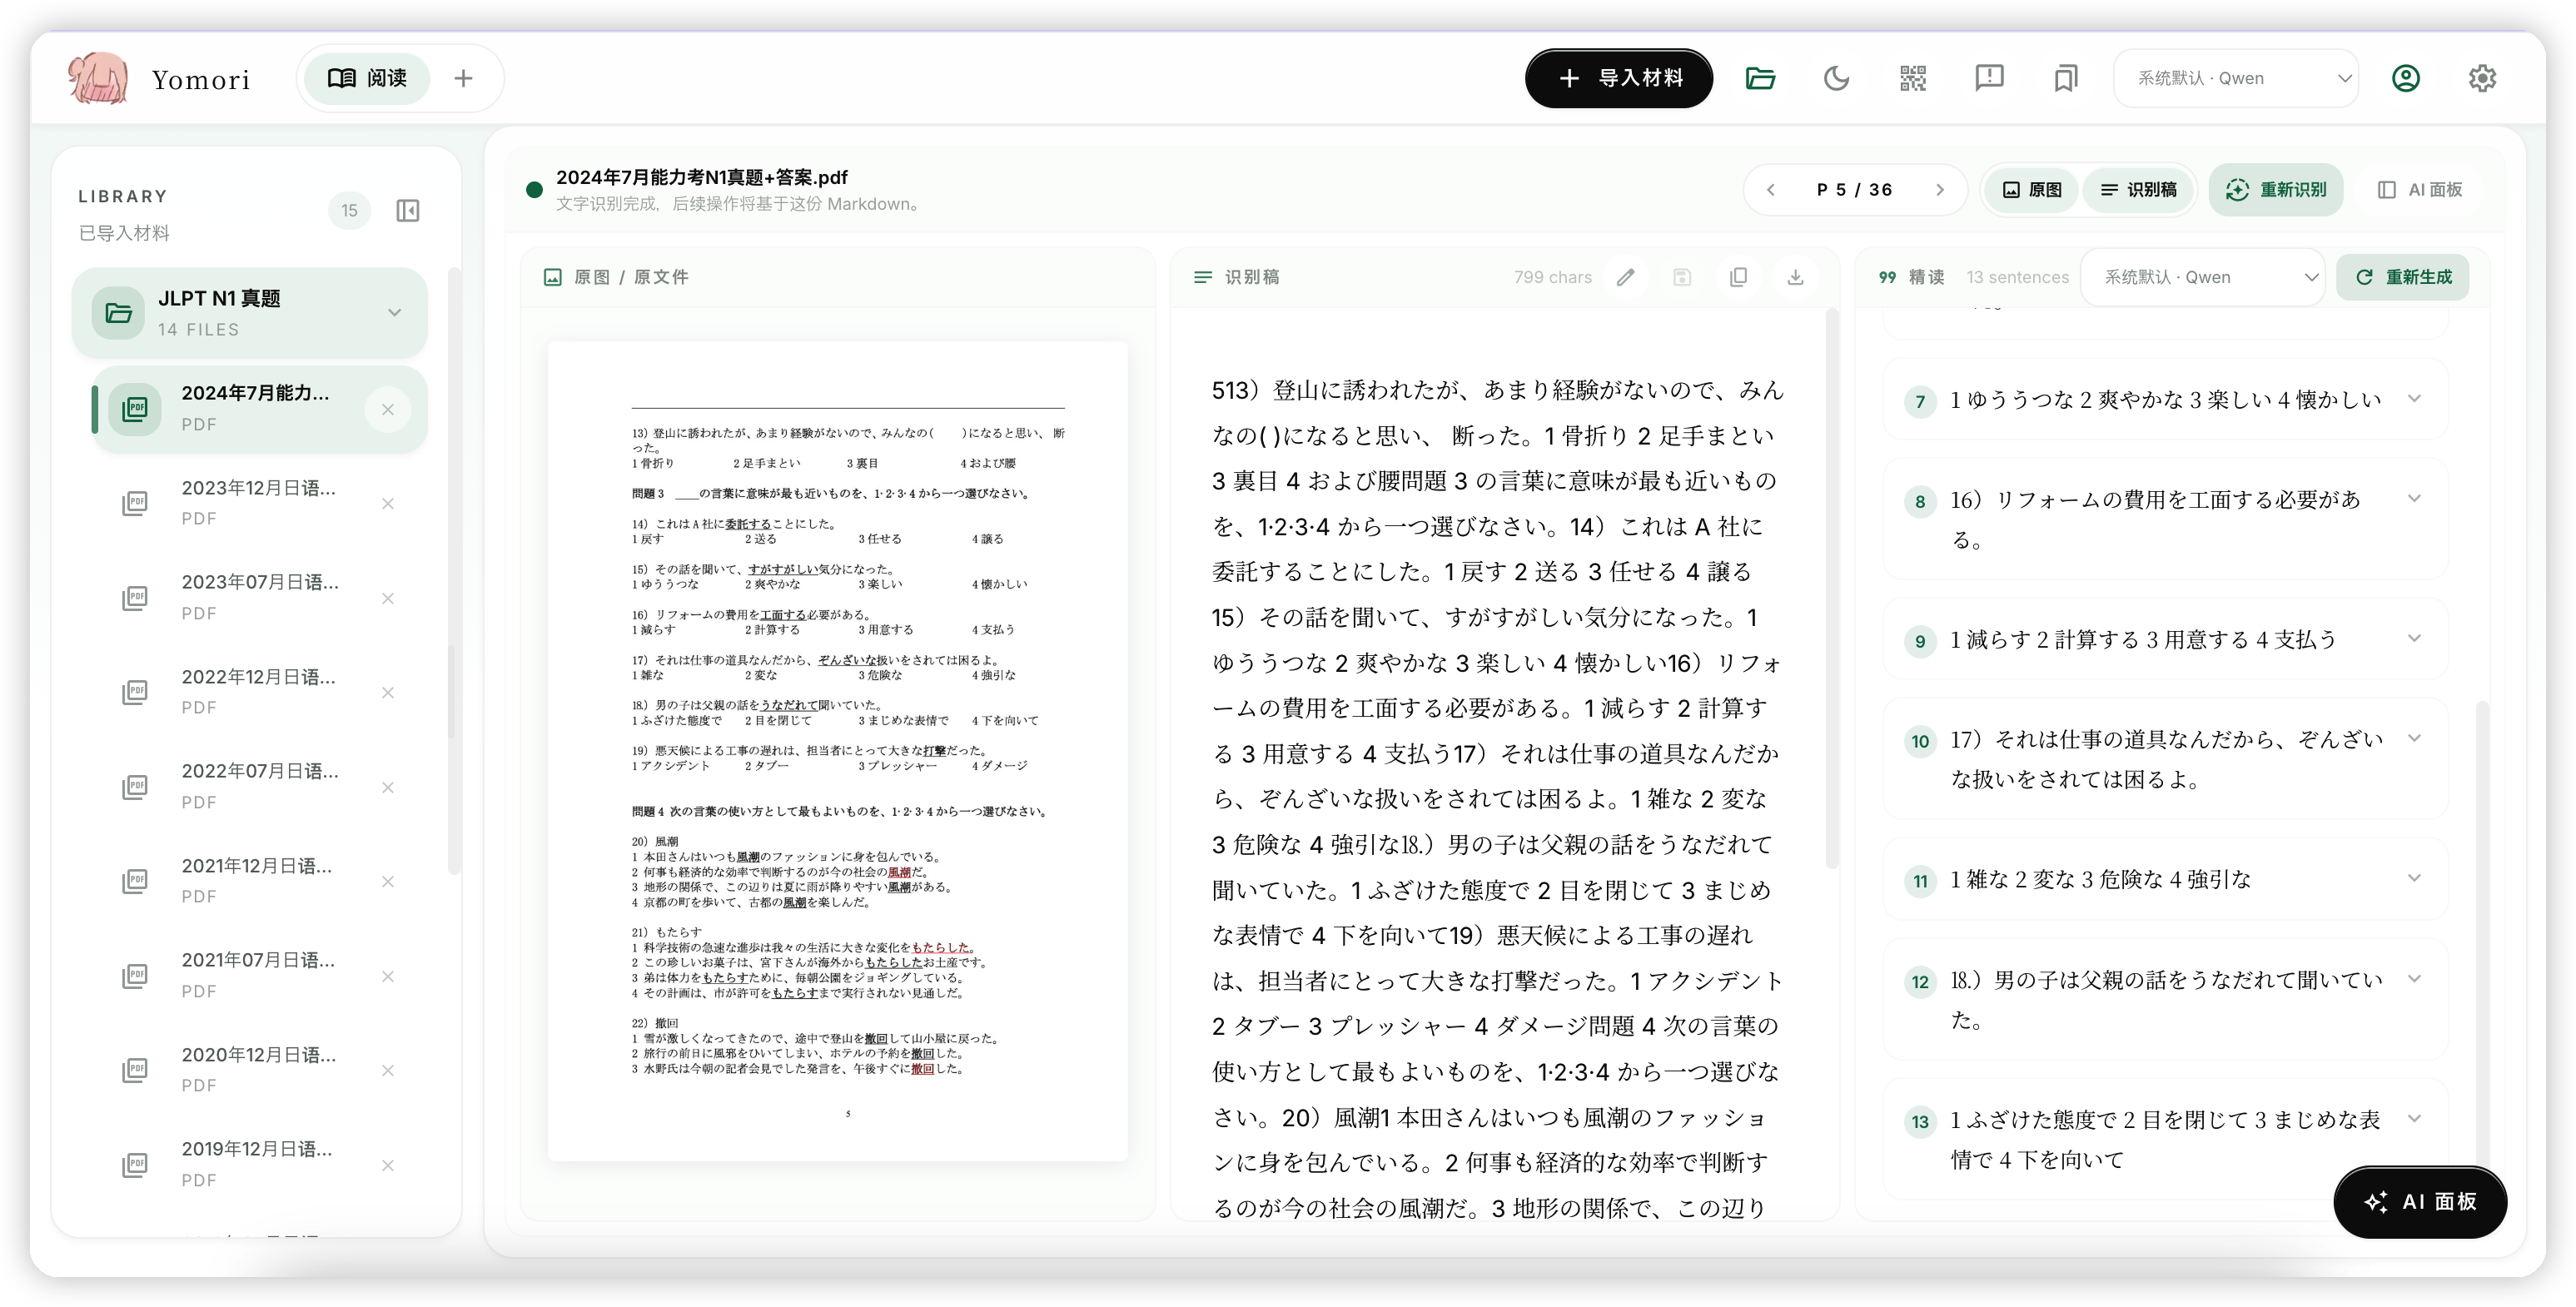Open the settings gear icon
Viewport: 2576px width, 1307px height.
2482,78
